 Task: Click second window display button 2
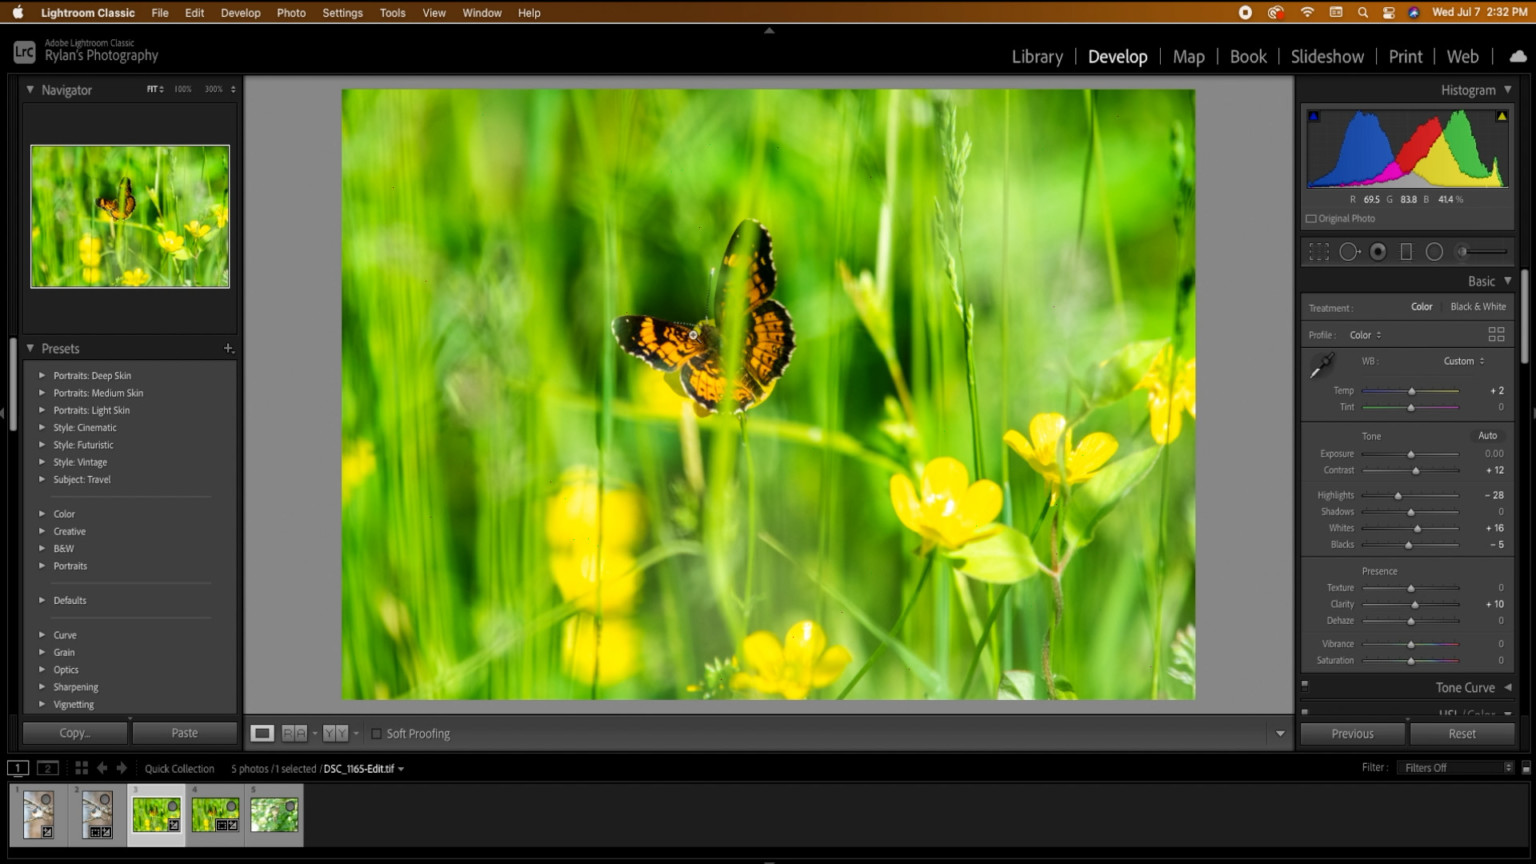point(47,768)
